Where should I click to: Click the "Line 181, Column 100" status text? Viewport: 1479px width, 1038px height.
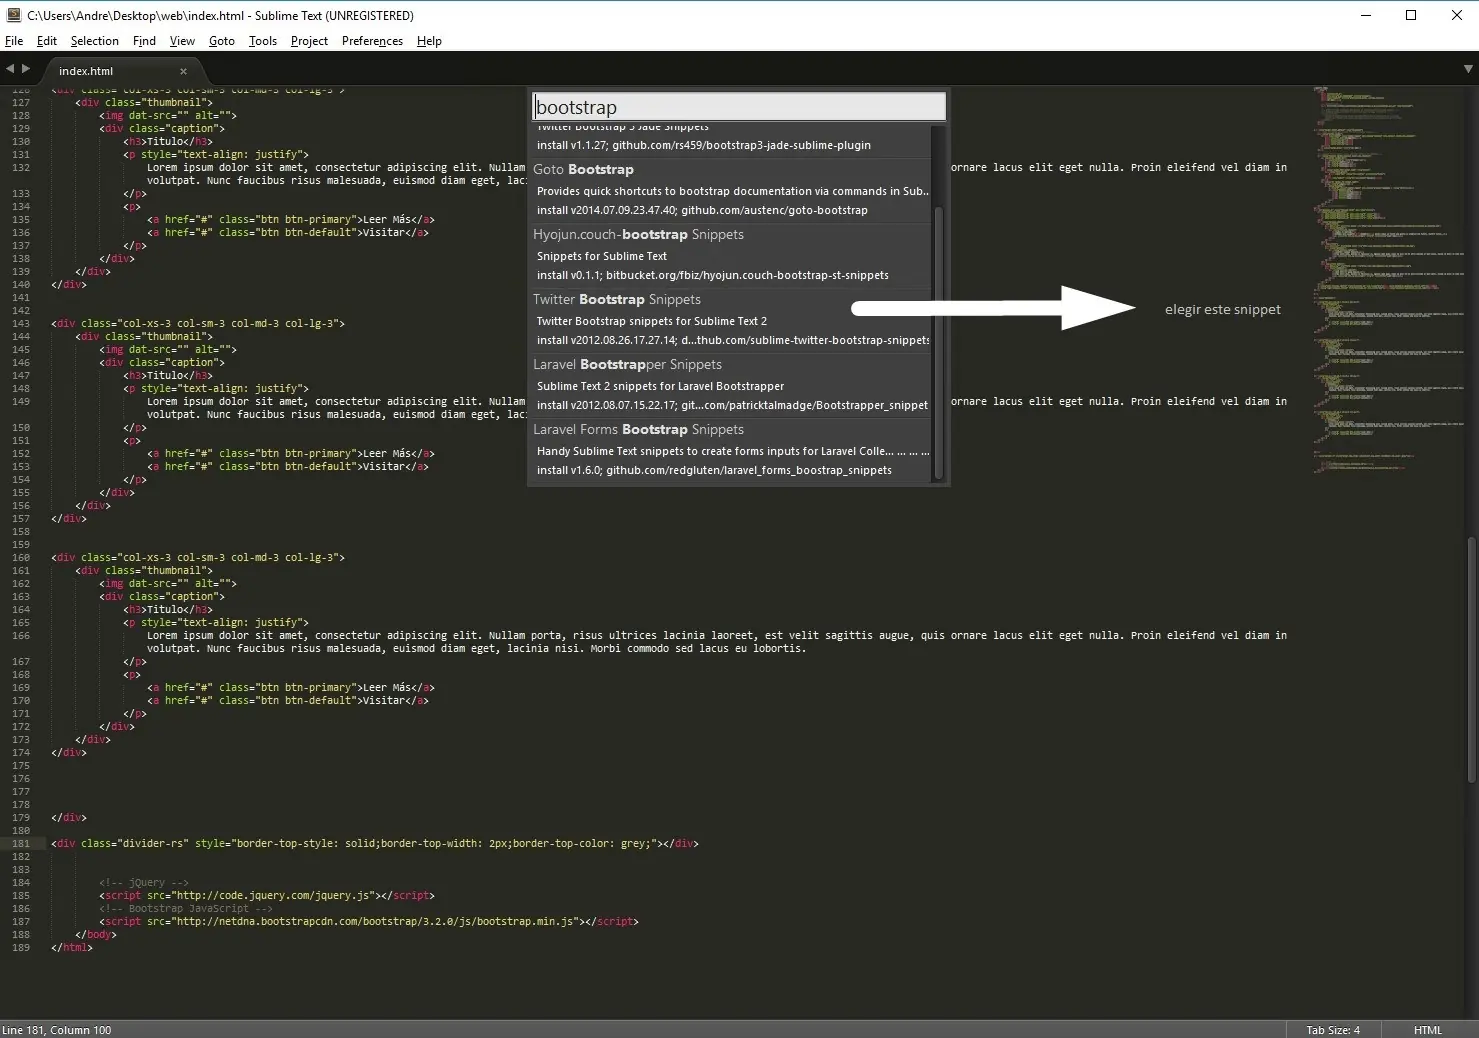click(x=57, y=1030)
